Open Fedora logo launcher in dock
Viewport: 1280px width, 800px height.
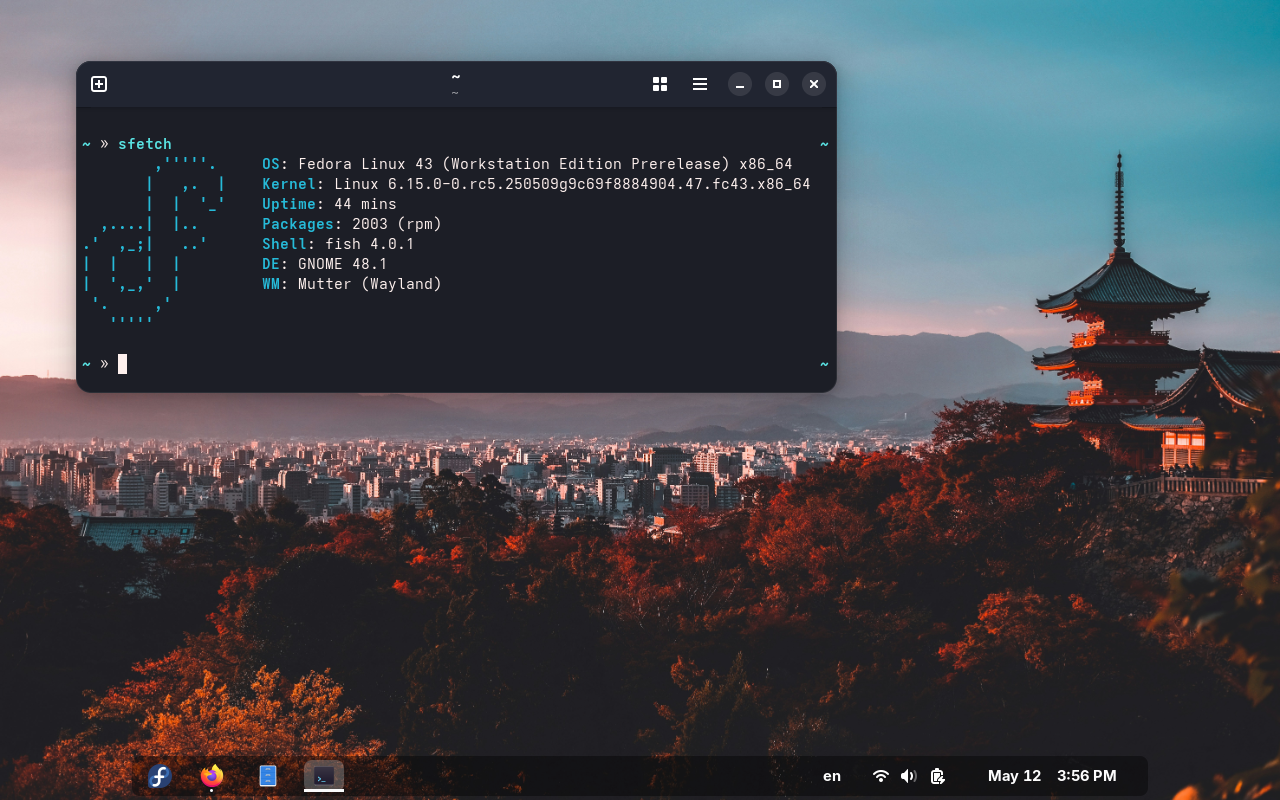click(159, 776)
